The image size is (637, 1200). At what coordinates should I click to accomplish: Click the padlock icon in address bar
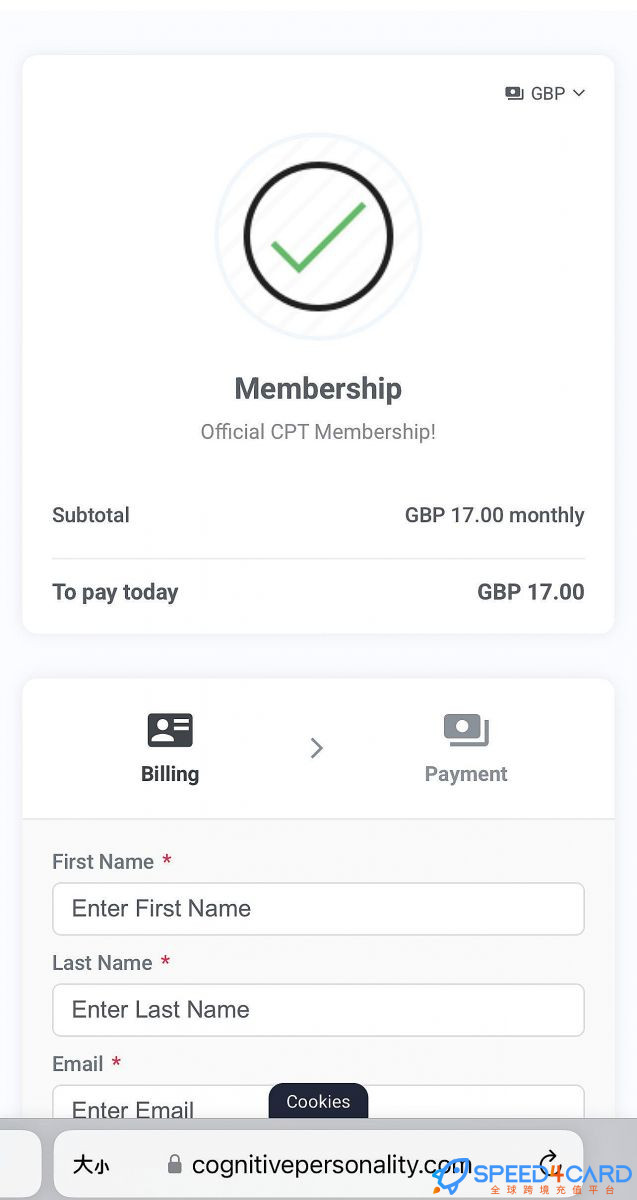(175, 1165)
